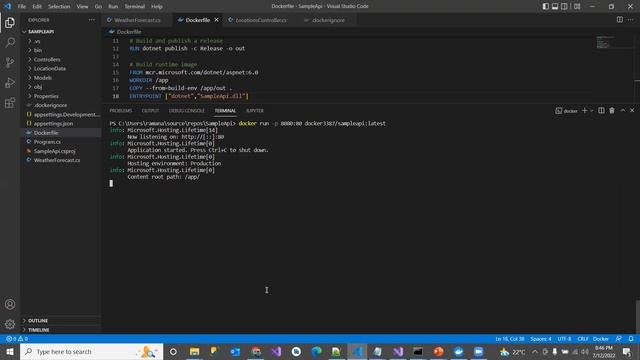Split the editor right
Image resolution: width=640 pixels, height=360 pixels.
(x=620, y=20)
